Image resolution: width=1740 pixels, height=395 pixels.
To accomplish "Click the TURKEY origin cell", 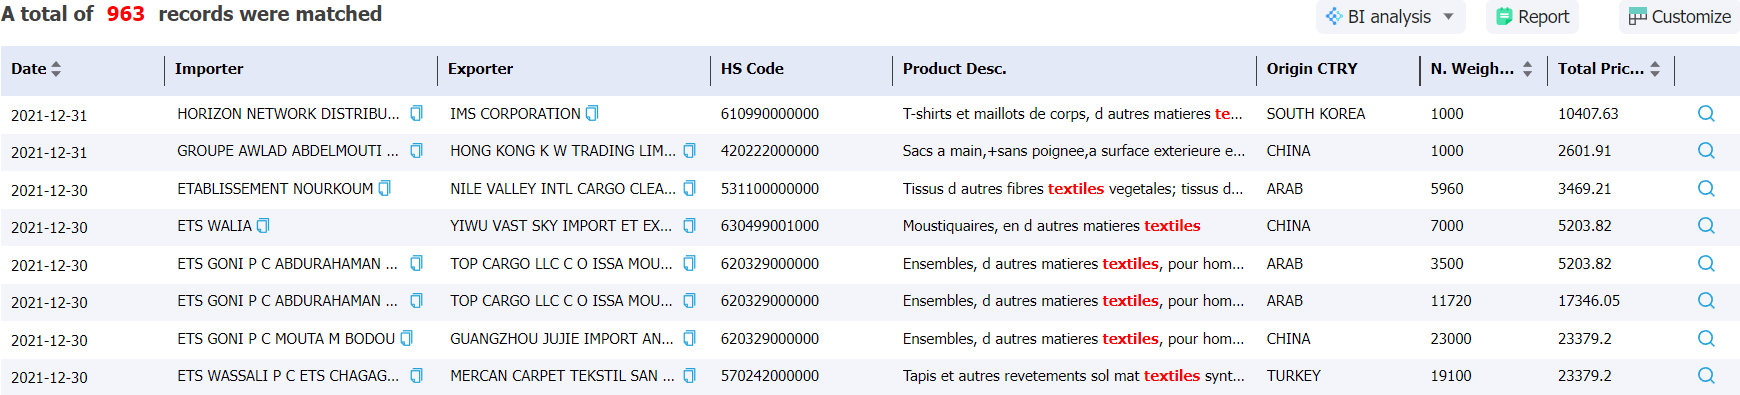I will (1294, 376).
